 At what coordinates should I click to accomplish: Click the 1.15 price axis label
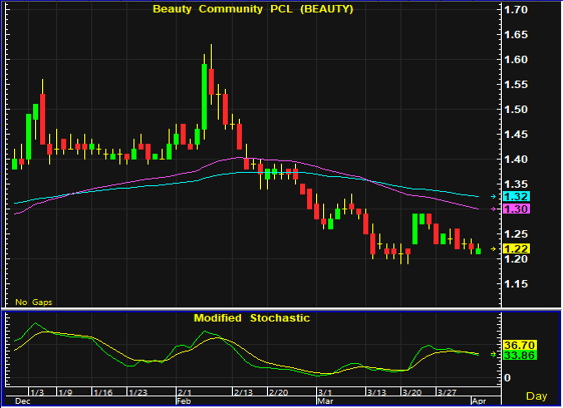(x=516, y=284)
